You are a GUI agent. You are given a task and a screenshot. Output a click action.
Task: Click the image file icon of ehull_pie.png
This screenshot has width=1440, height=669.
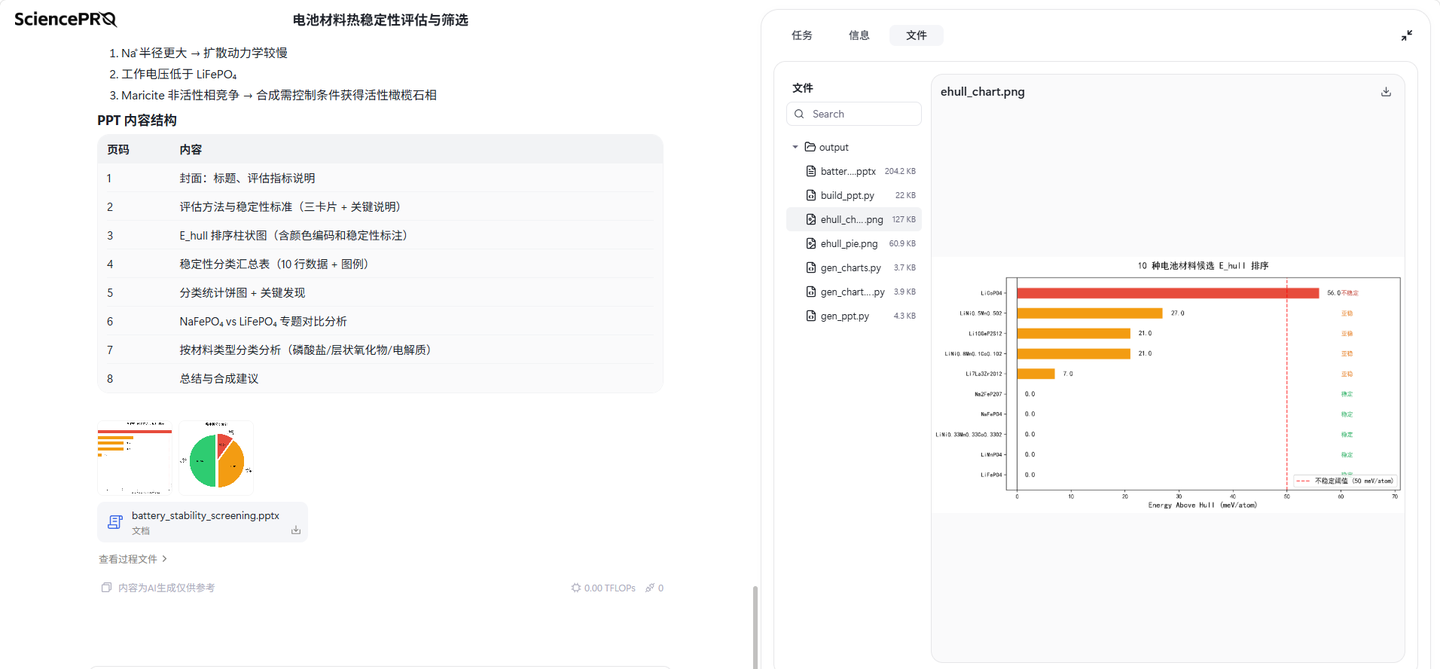coord(811,243)
